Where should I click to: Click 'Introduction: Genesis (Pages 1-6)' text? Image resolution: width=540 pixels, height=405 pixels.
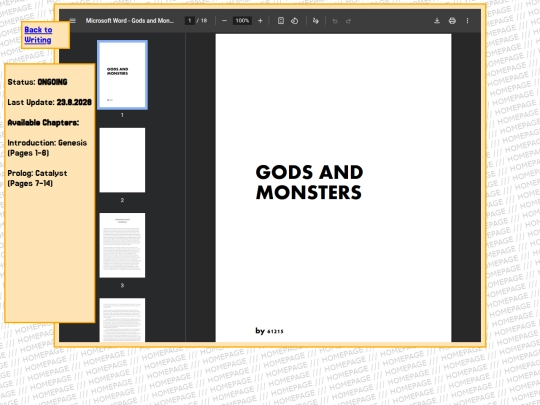pos(47,148)
